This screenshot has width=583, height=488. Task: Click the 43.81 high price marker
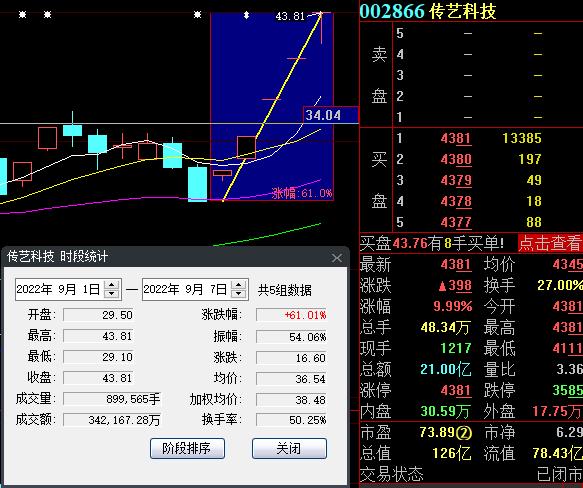coord(290,16)
